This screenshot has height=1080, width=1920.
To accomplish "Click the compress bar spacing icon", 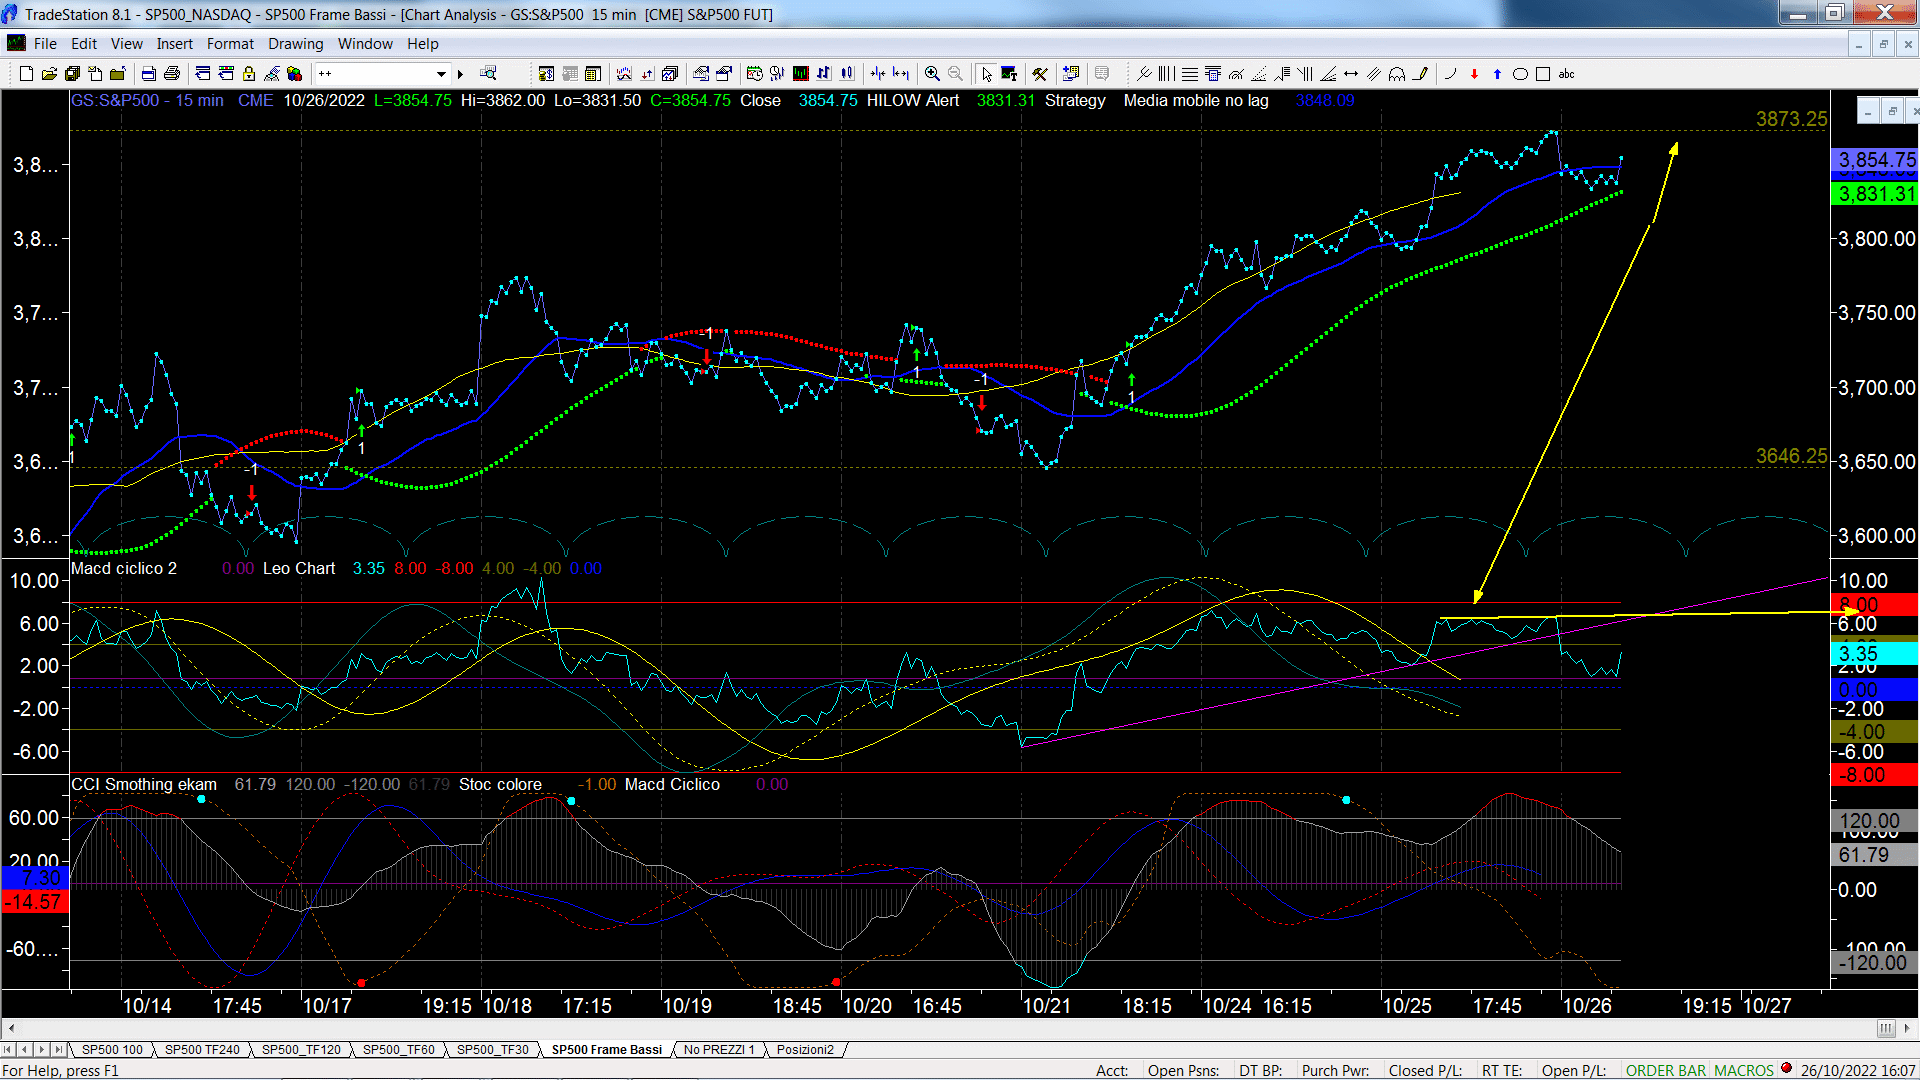I will coord(878,74).
